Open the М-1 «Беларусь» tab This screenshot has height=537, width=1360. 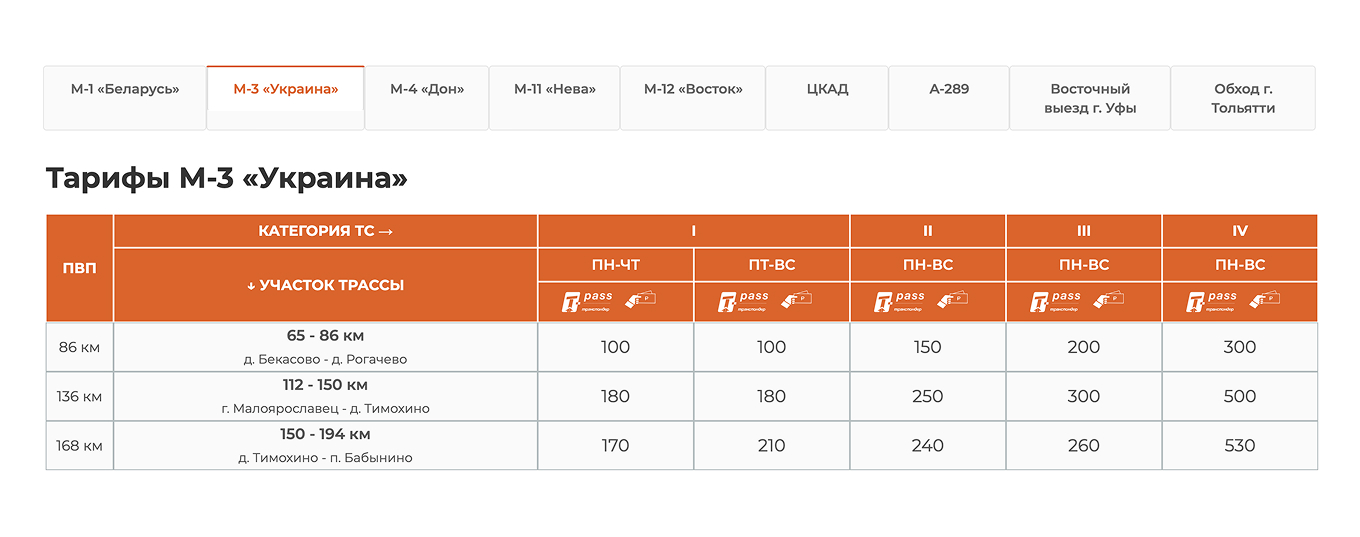125,89
